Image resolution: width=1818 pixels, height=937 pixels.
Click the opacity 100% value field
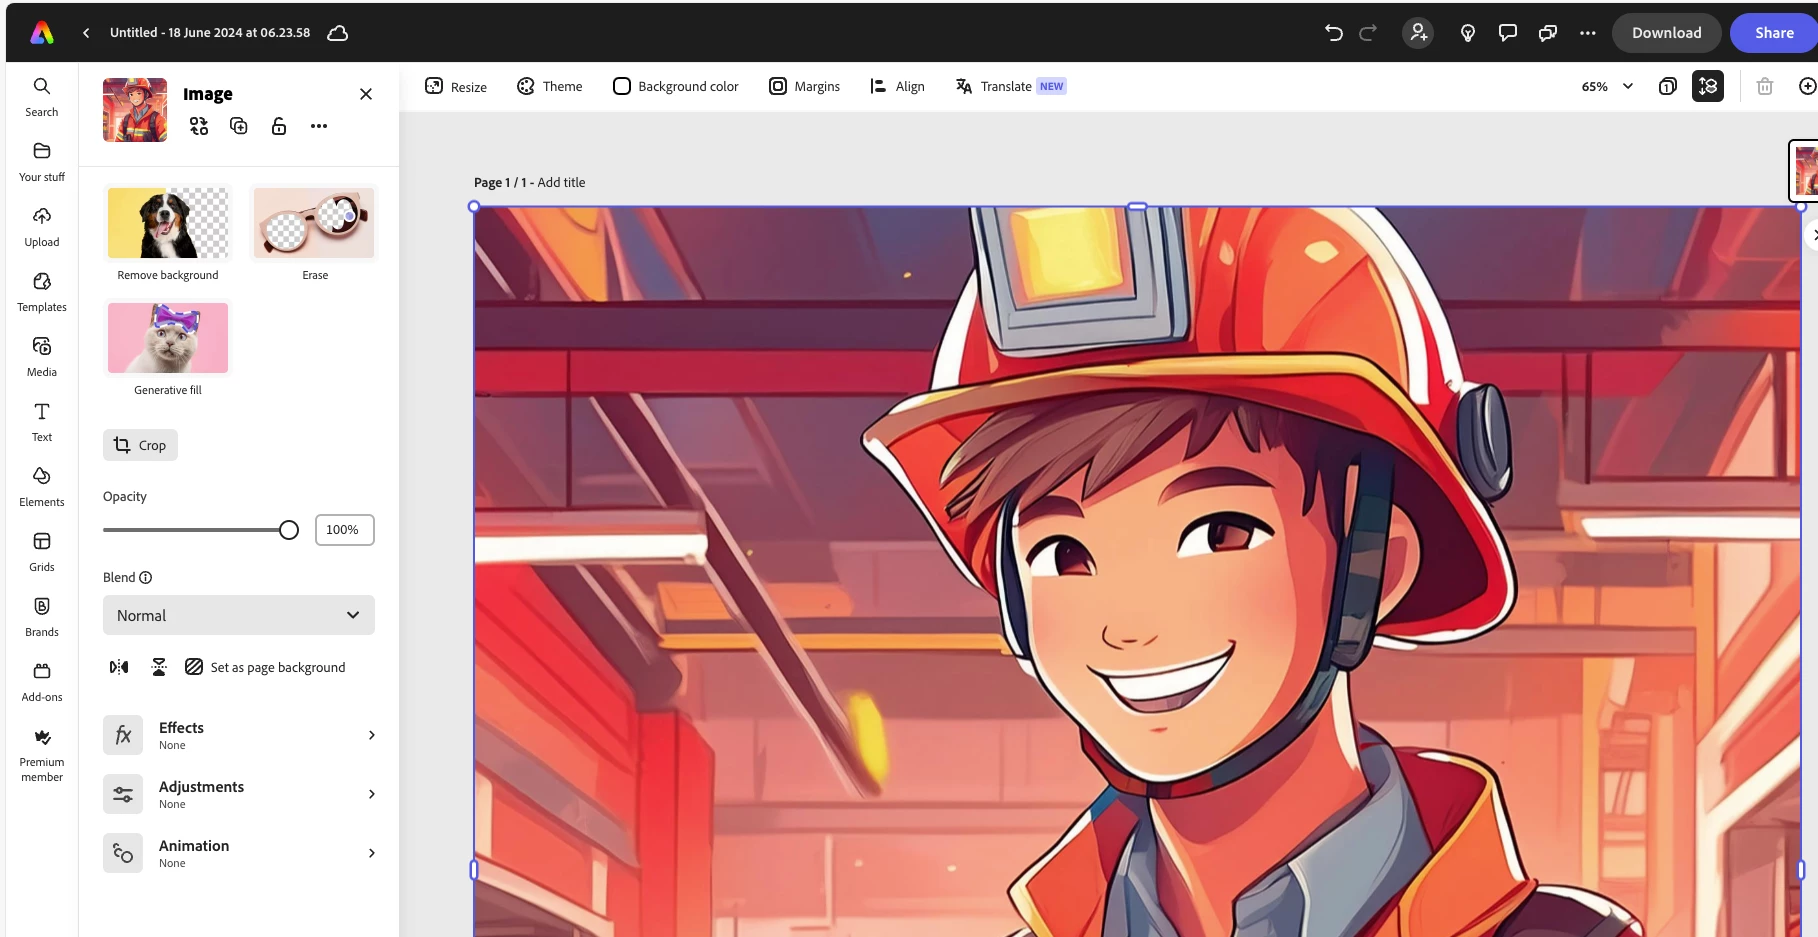(x=345, y=530)
